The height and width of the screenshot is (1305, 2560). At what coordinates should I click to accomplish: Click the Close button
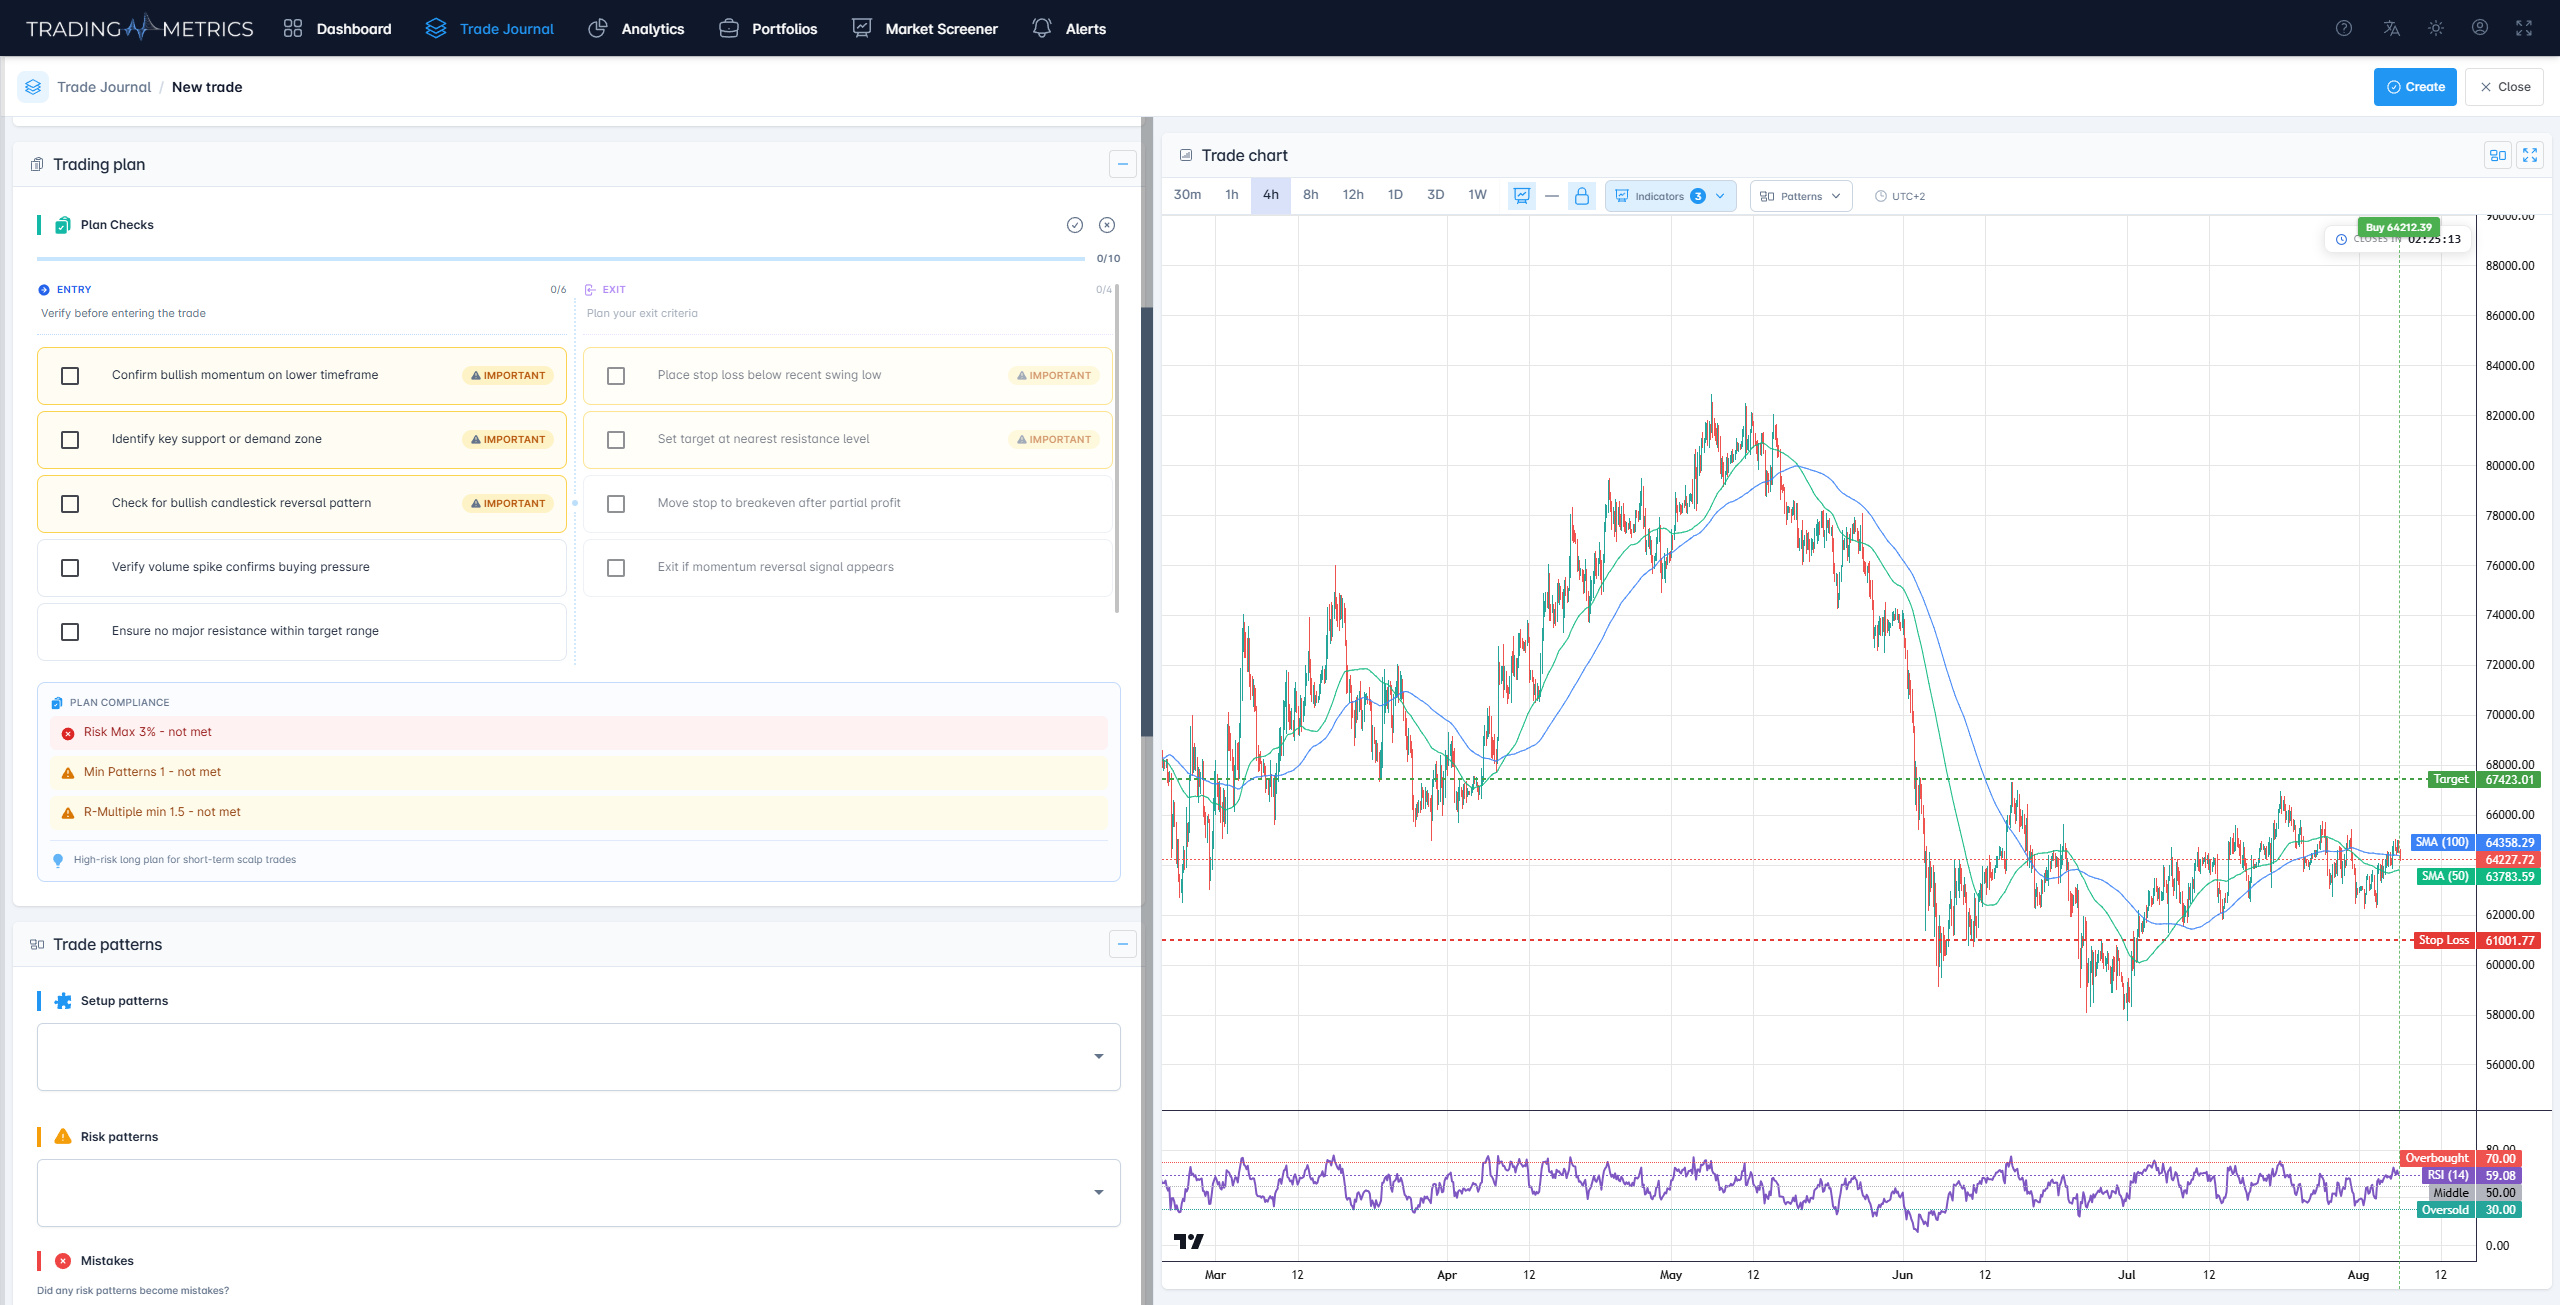coord(2504,87)
